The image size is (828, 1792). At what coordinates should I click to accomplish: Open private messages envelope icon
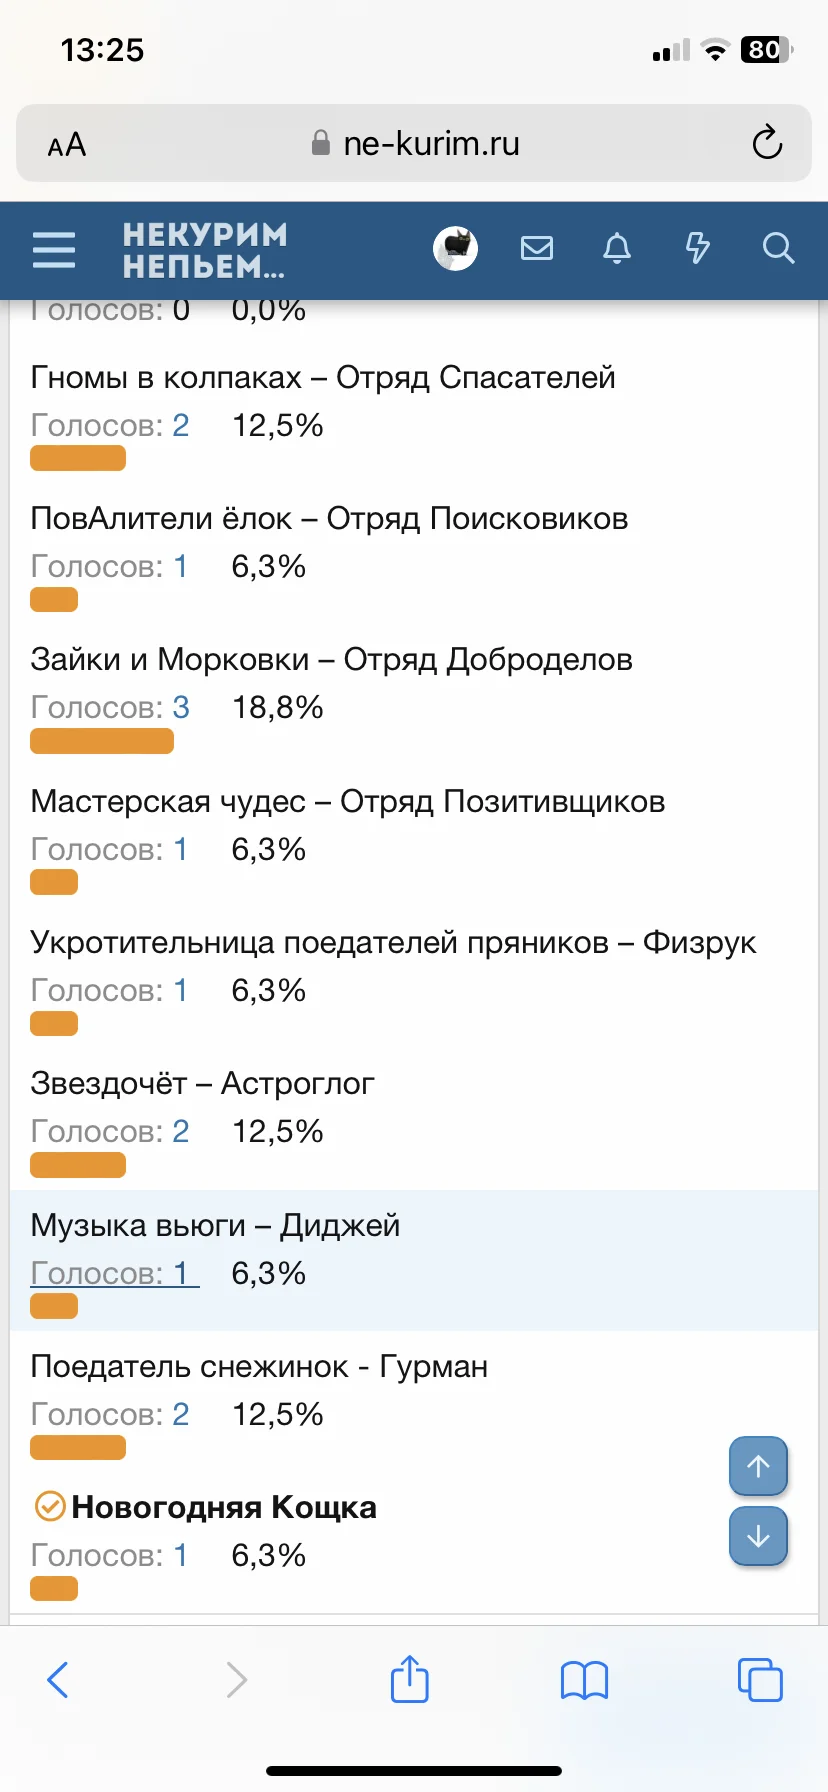click(537, 248)
